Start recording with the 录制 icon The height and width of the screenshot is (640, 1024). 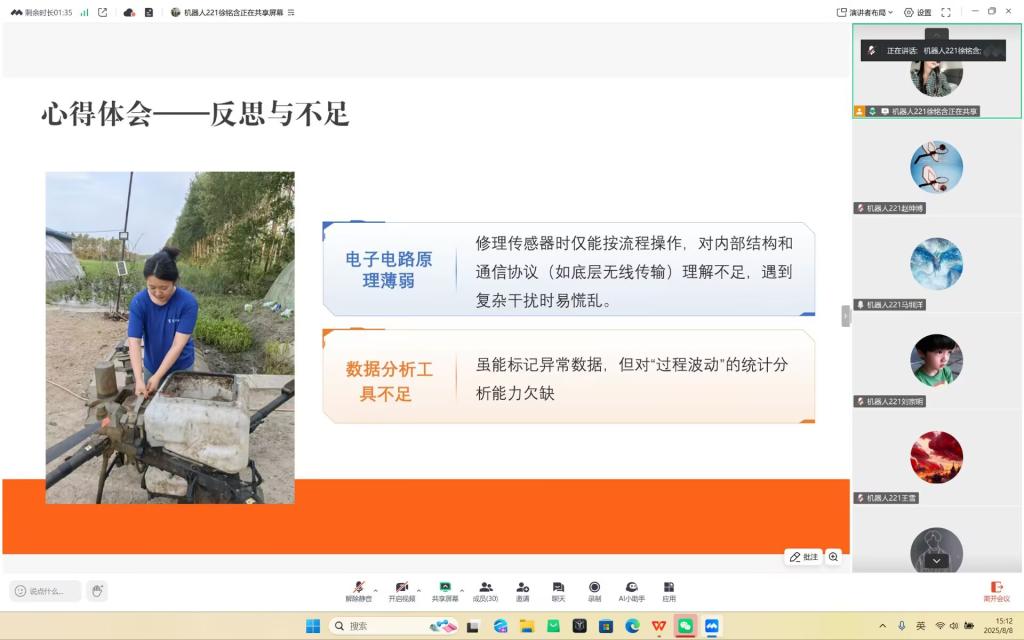click(x=594, y=589)
